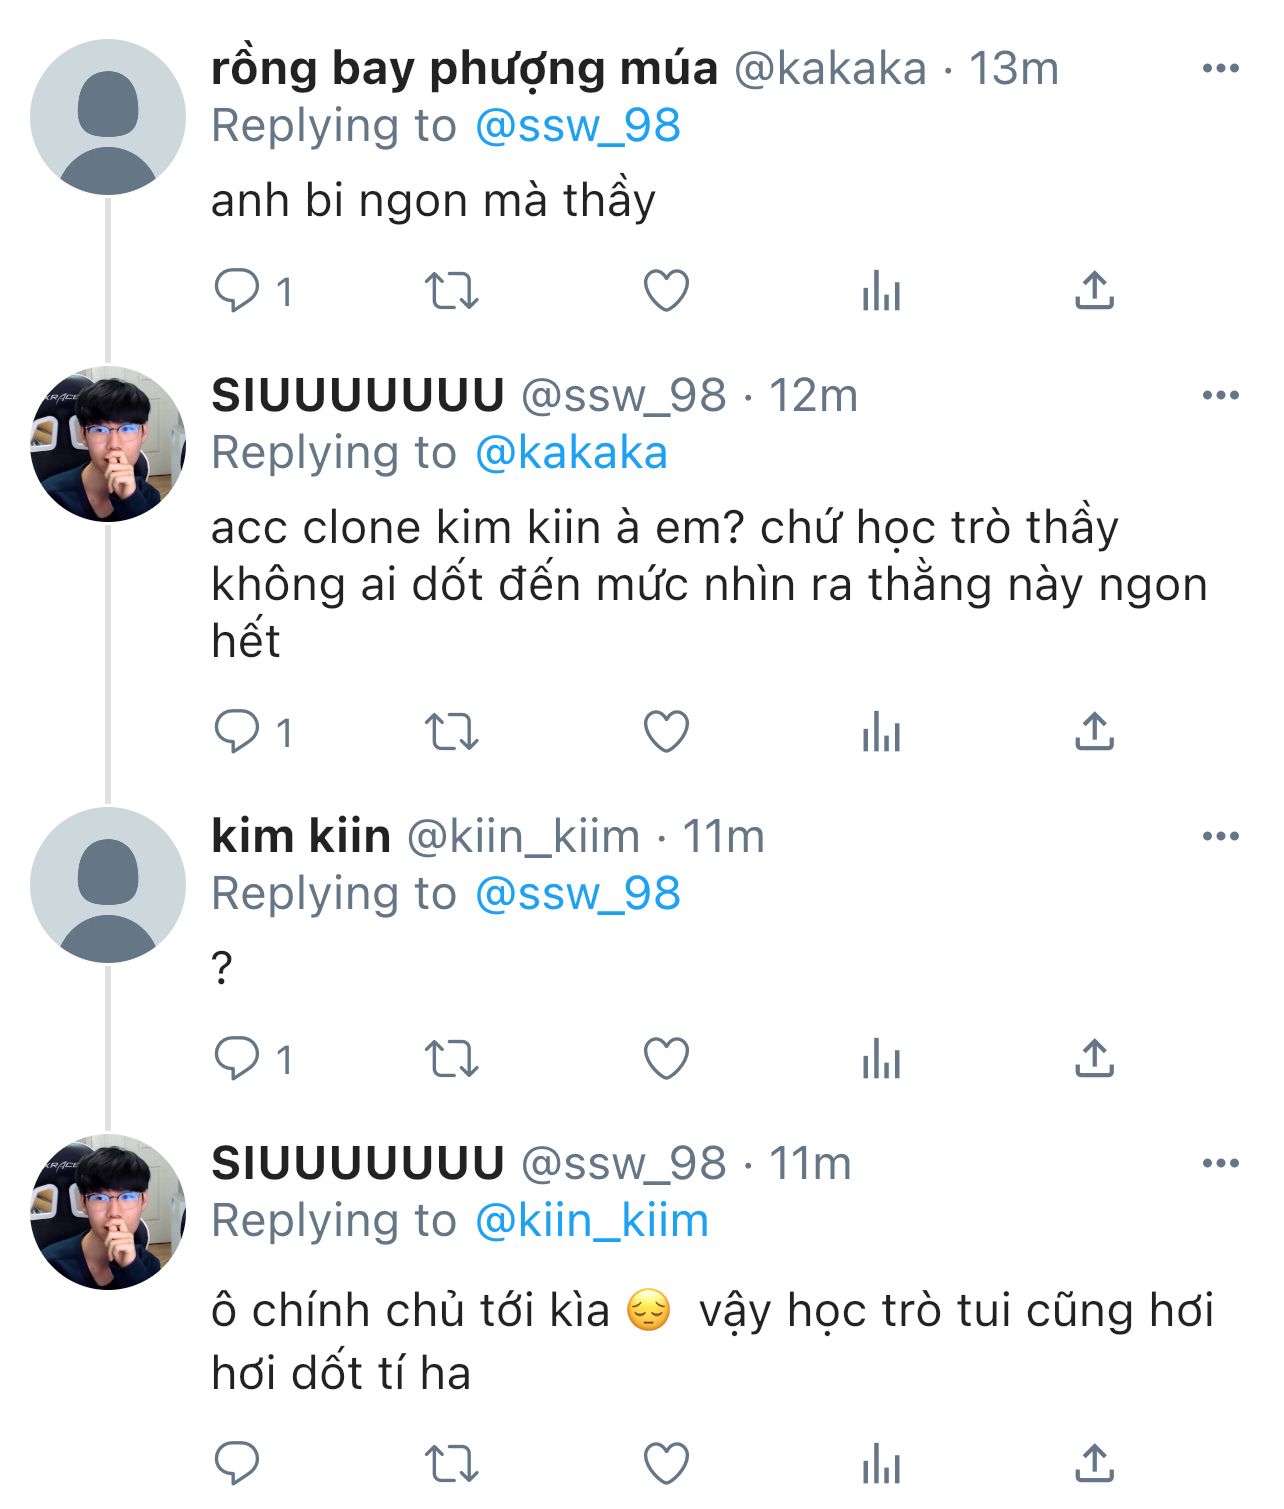
Task: Share the @kakaka tweet
Action: 1094,291
